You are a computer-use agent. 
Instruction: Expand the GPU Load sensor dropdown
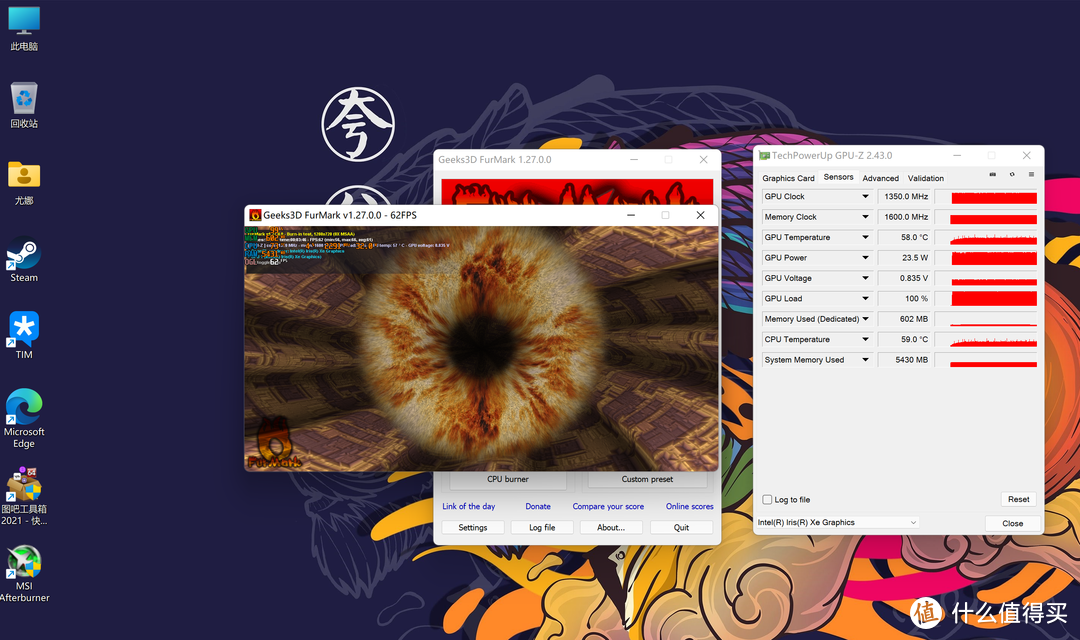(x=865, y=298)
